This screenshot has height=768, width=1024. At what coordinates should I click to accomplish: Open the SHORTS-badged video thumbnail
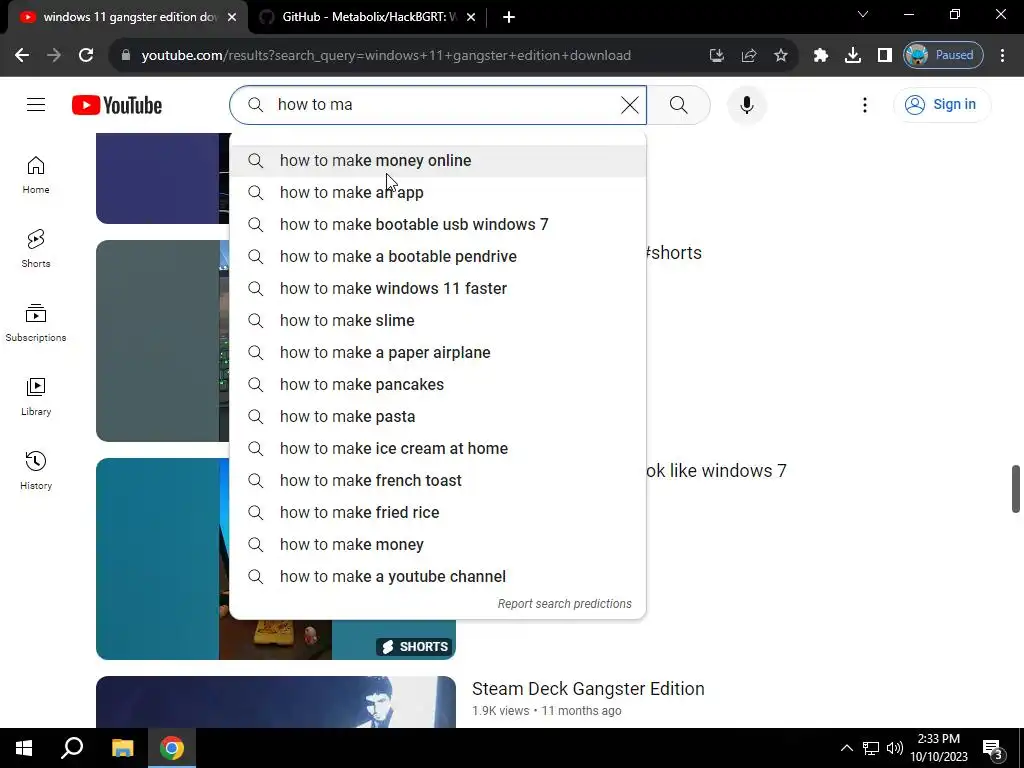point(276,559)
